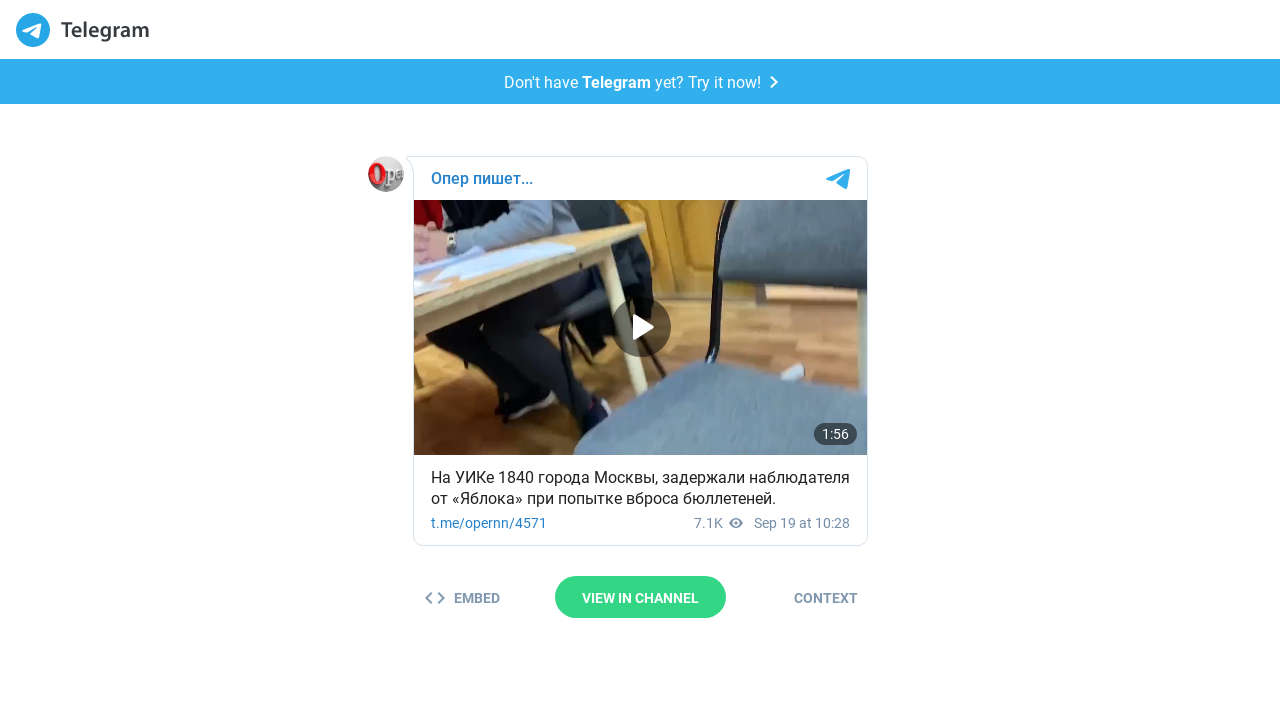Click the word Telegram in the banner
This screenshot has height=720, width=1280.
click(616, 82)
